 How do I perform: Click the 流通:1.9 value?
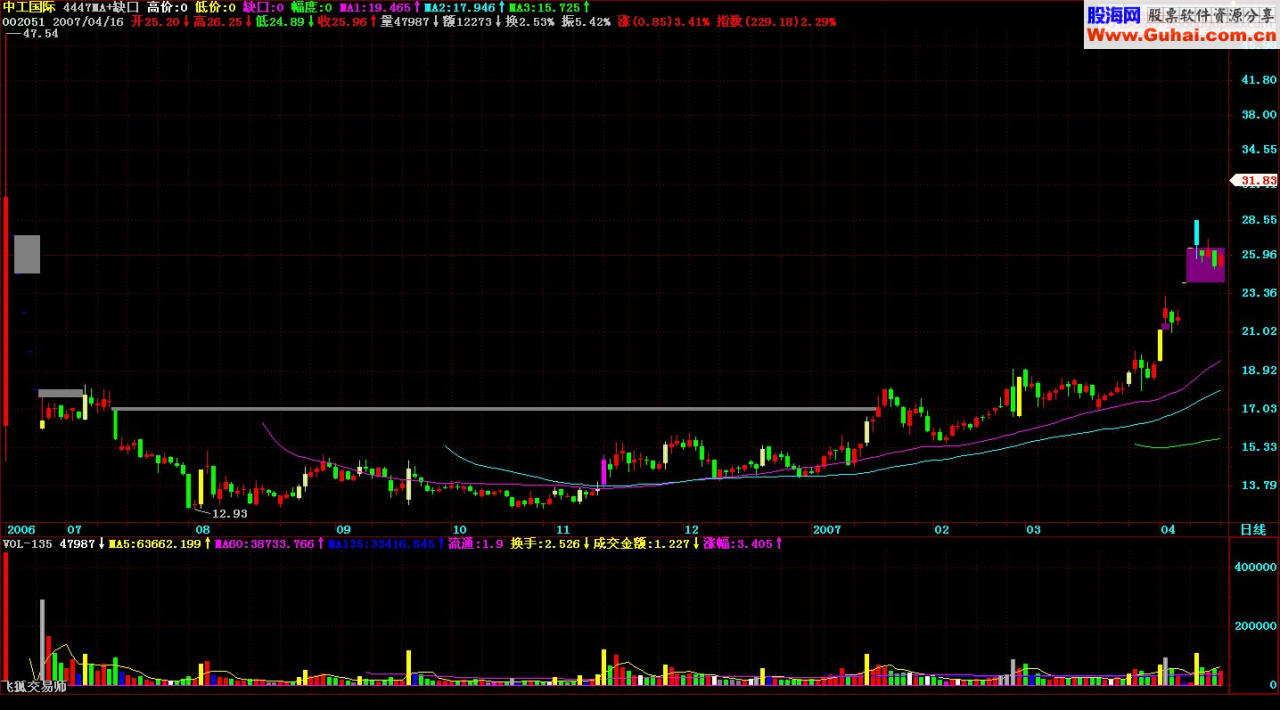coord(474,544)
